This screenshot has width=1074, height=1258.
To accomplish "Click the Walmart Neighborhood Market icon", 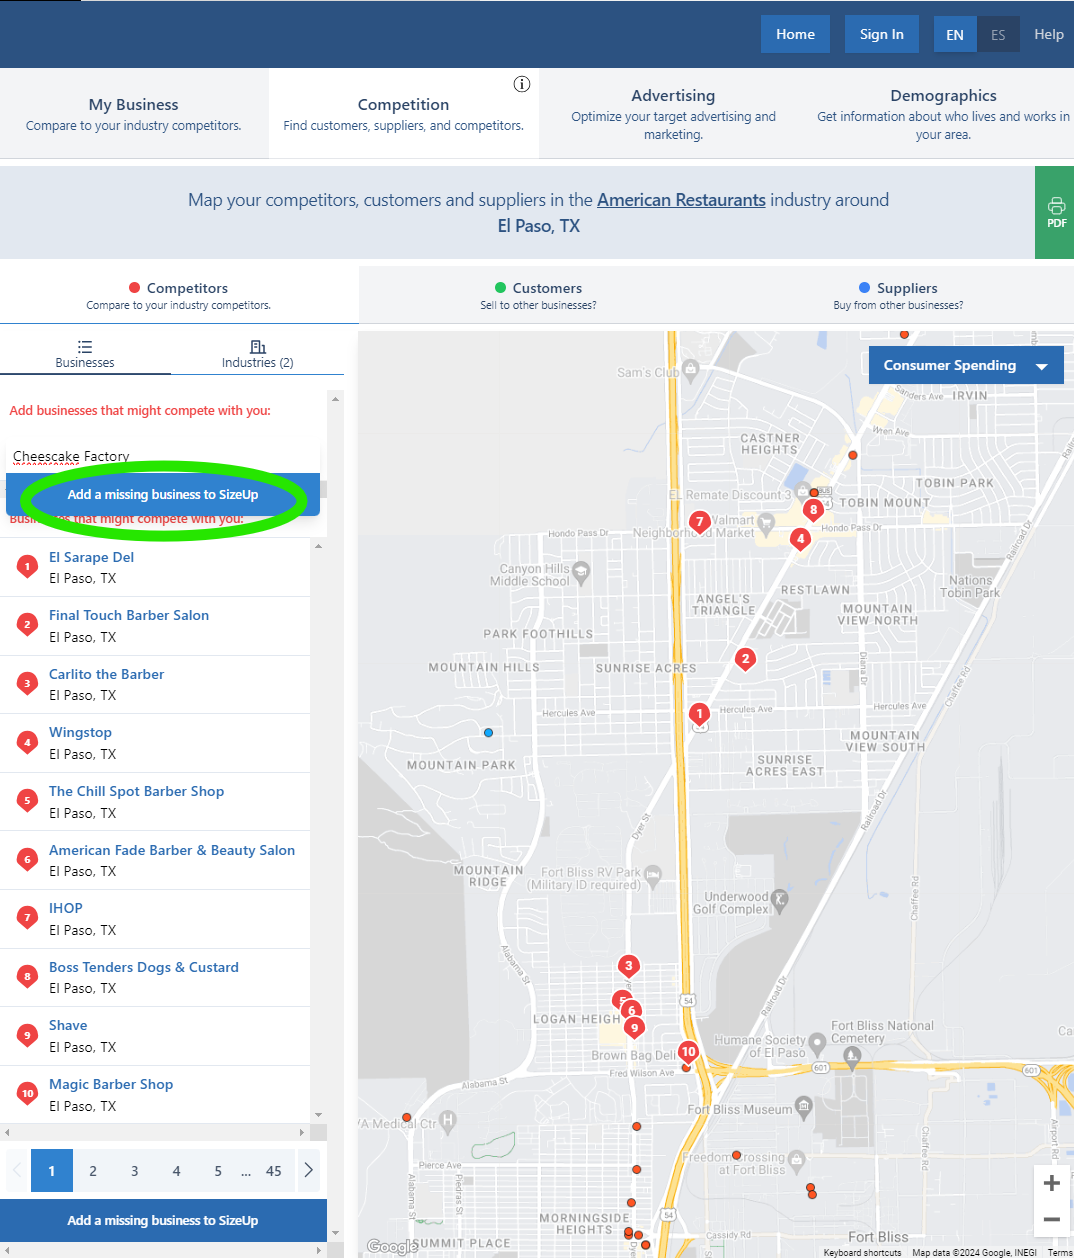I will click(767, 522).
